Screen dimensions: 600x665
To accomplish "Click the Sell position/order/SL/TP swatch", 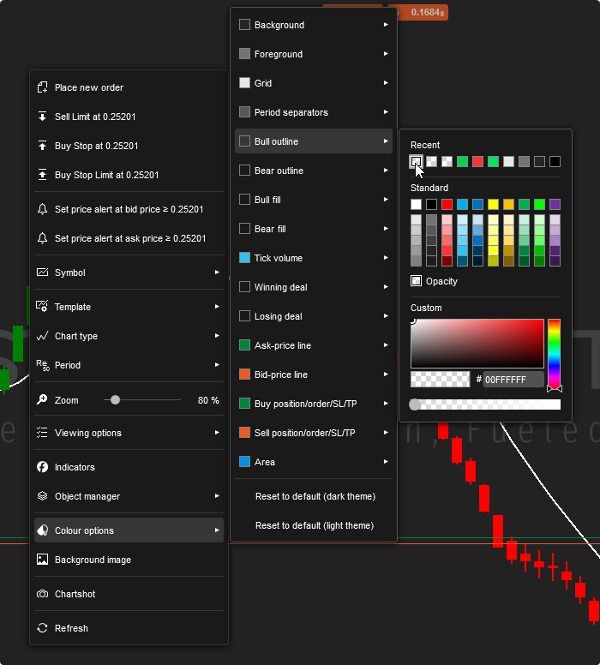I will coord(245,433).
